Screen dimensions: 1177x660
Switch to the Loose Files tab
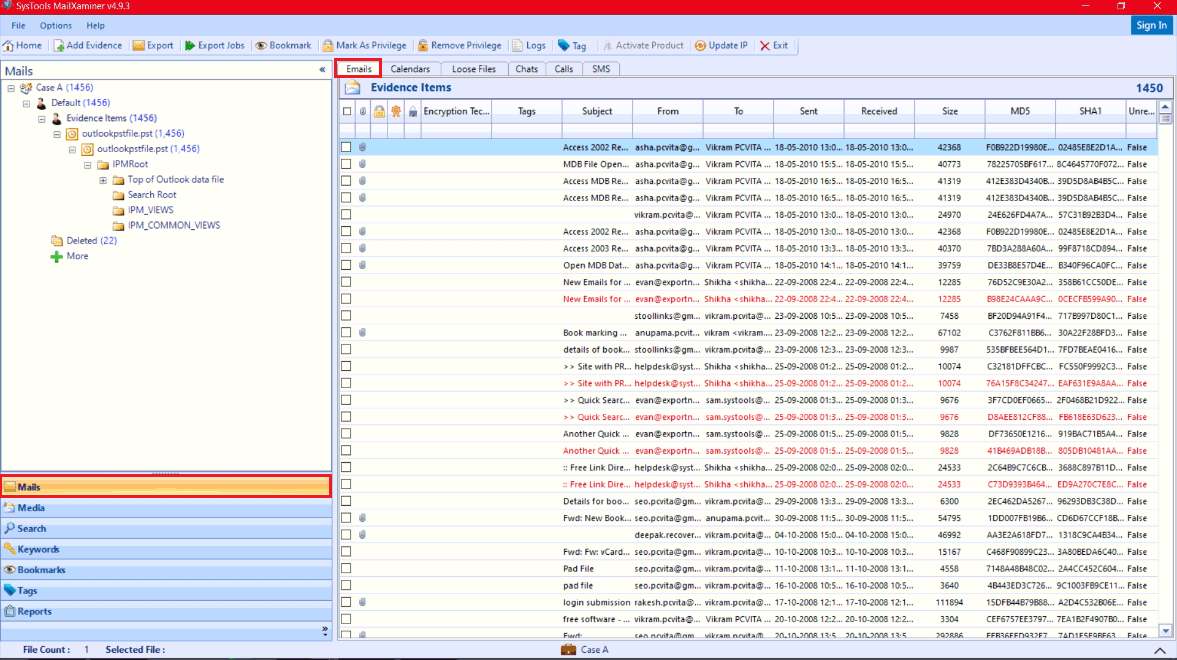[x=474, y=69]
